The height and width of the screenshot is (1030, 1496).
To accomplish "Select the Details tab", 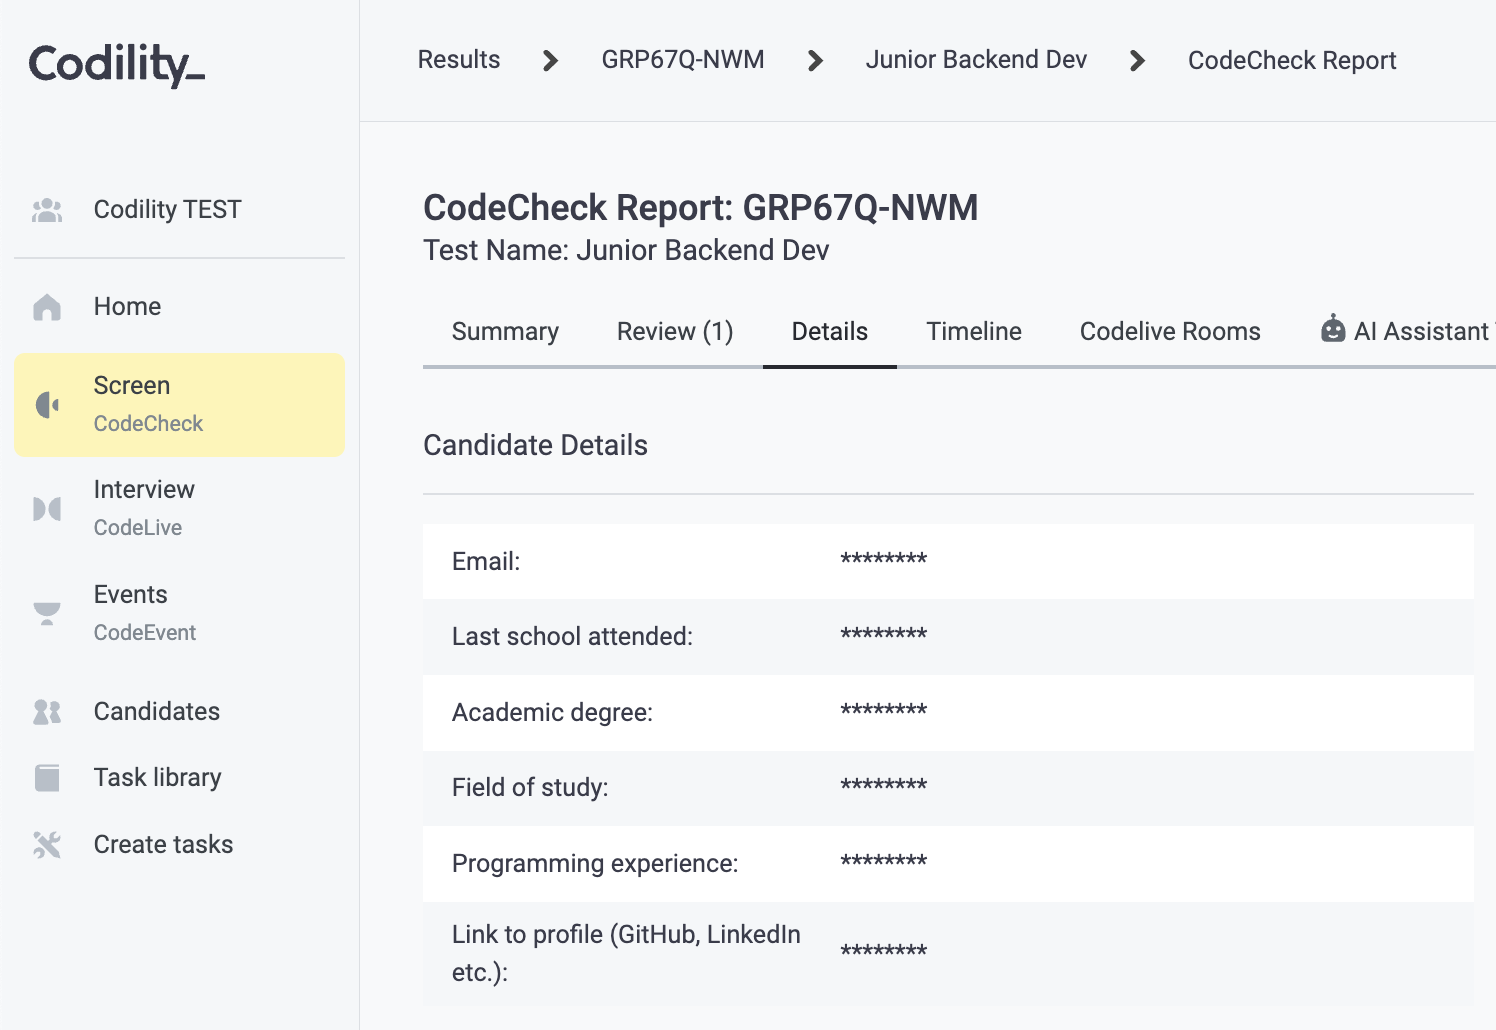I will [830, 332].
